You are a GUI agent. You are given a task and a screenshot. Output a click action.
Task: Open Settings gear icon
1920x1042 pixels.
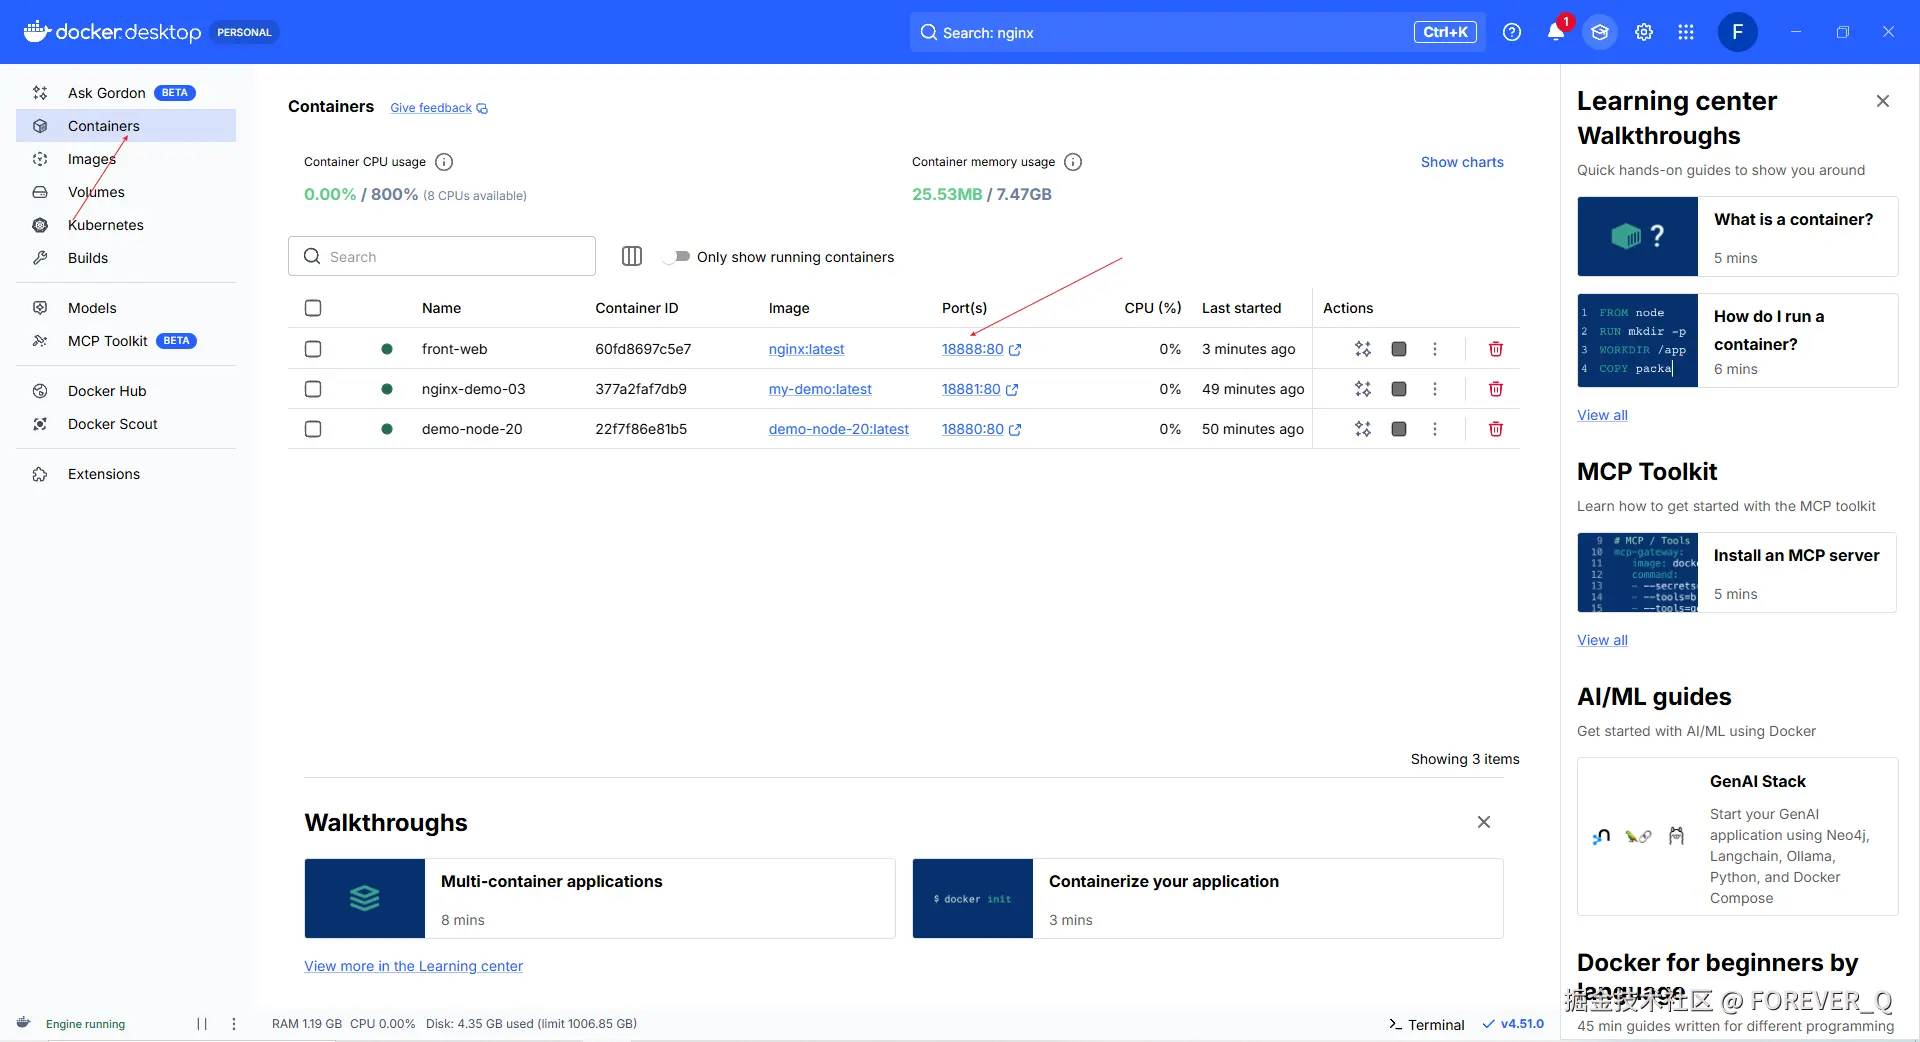click(1644, 32)
